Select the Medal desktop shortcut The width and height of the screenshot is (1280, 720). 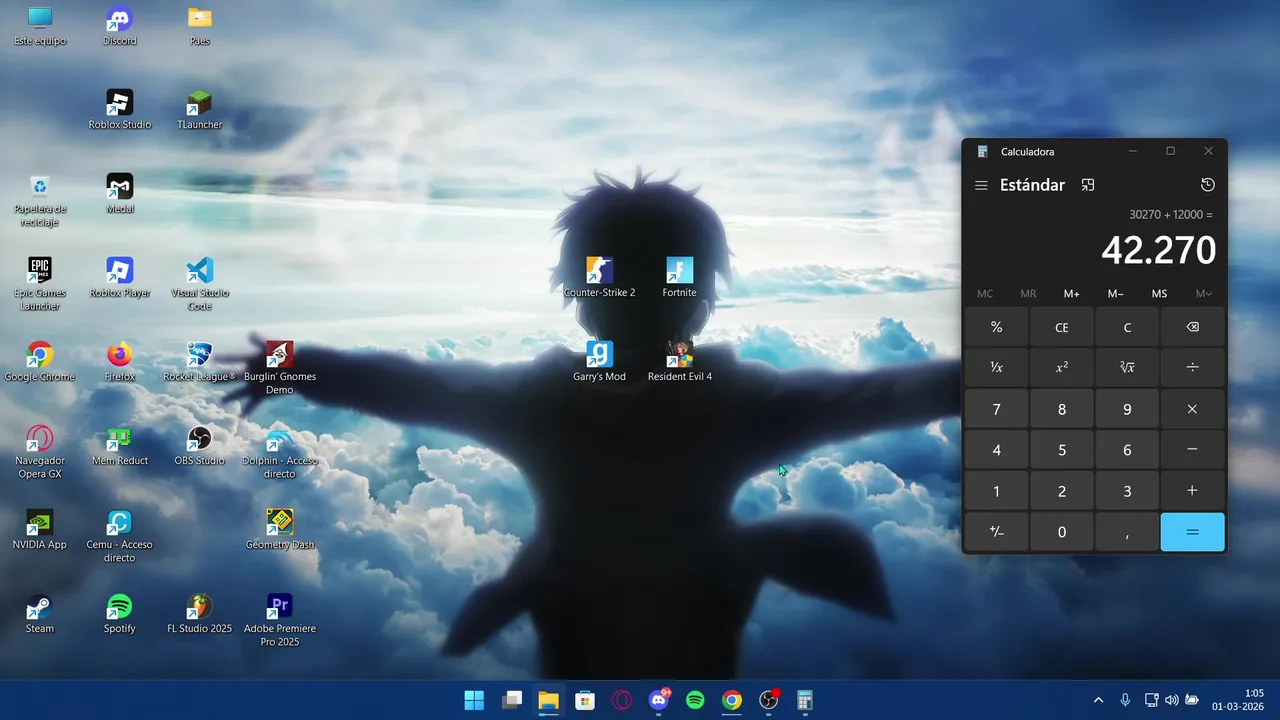coord(119,194)
